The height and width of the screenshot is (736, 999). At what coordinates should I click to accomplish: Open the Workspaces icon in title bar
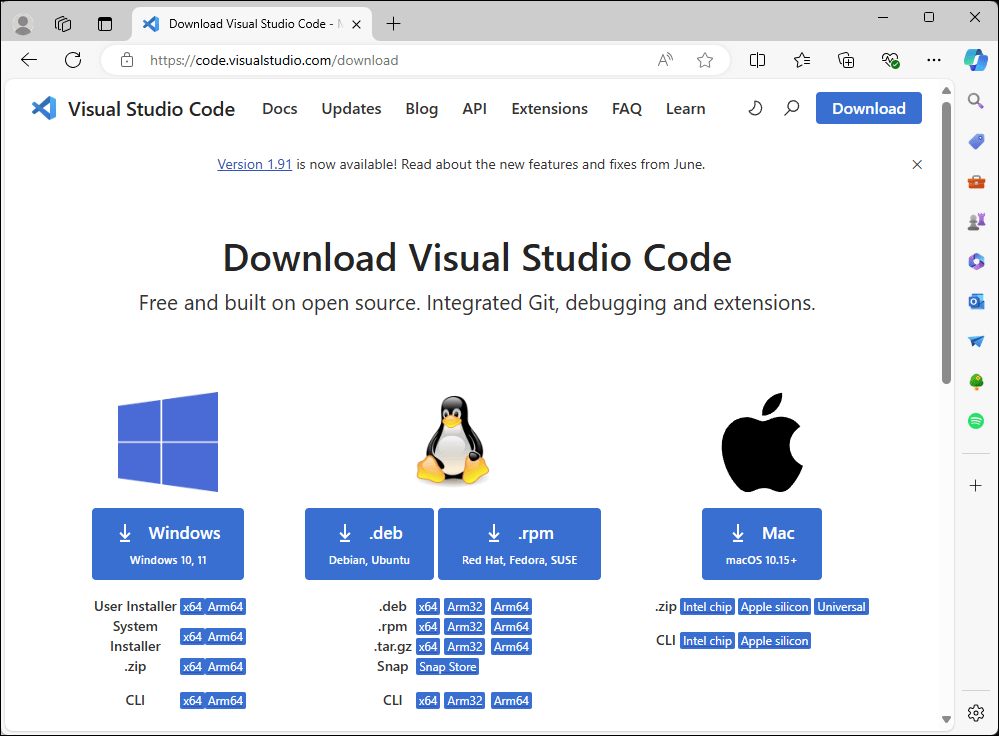point(63,24)
